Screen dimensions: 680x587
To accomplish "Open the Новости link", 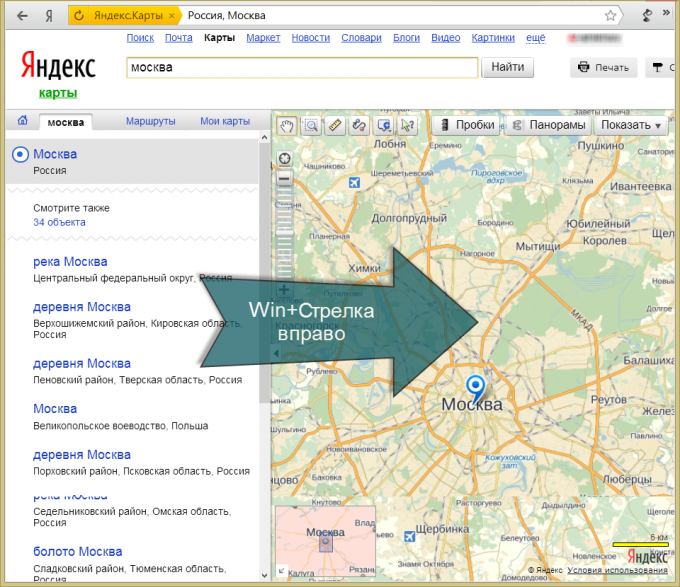I will pos(311,38).
